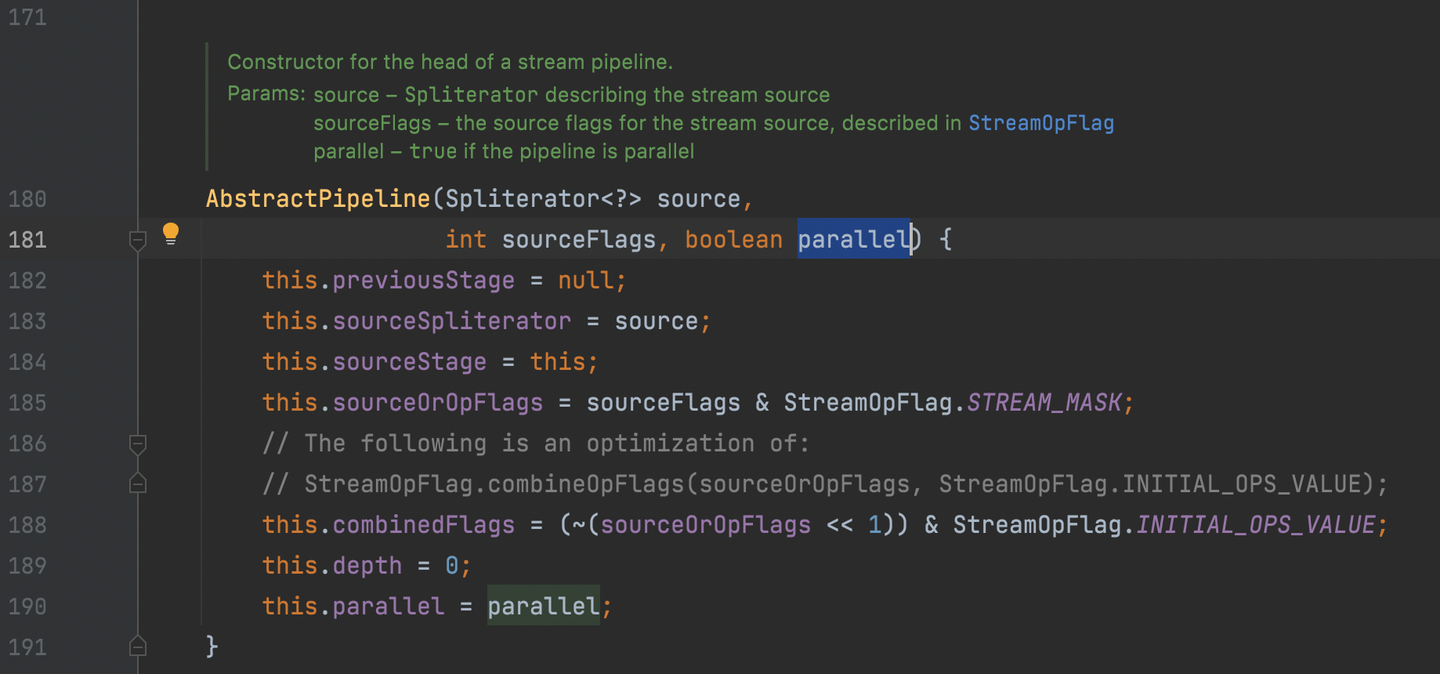The image size is (1440, 674).
Task: Click the previousStage field on line 182
Action: click(x=423, y=281)
